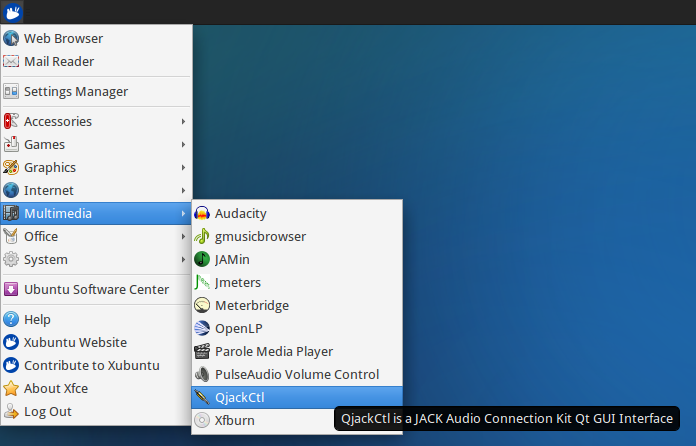This screenshot has height=446, width=696.
Task: Click the OpenLP icon
Action: pyautogui.click(x=203, y=329)
